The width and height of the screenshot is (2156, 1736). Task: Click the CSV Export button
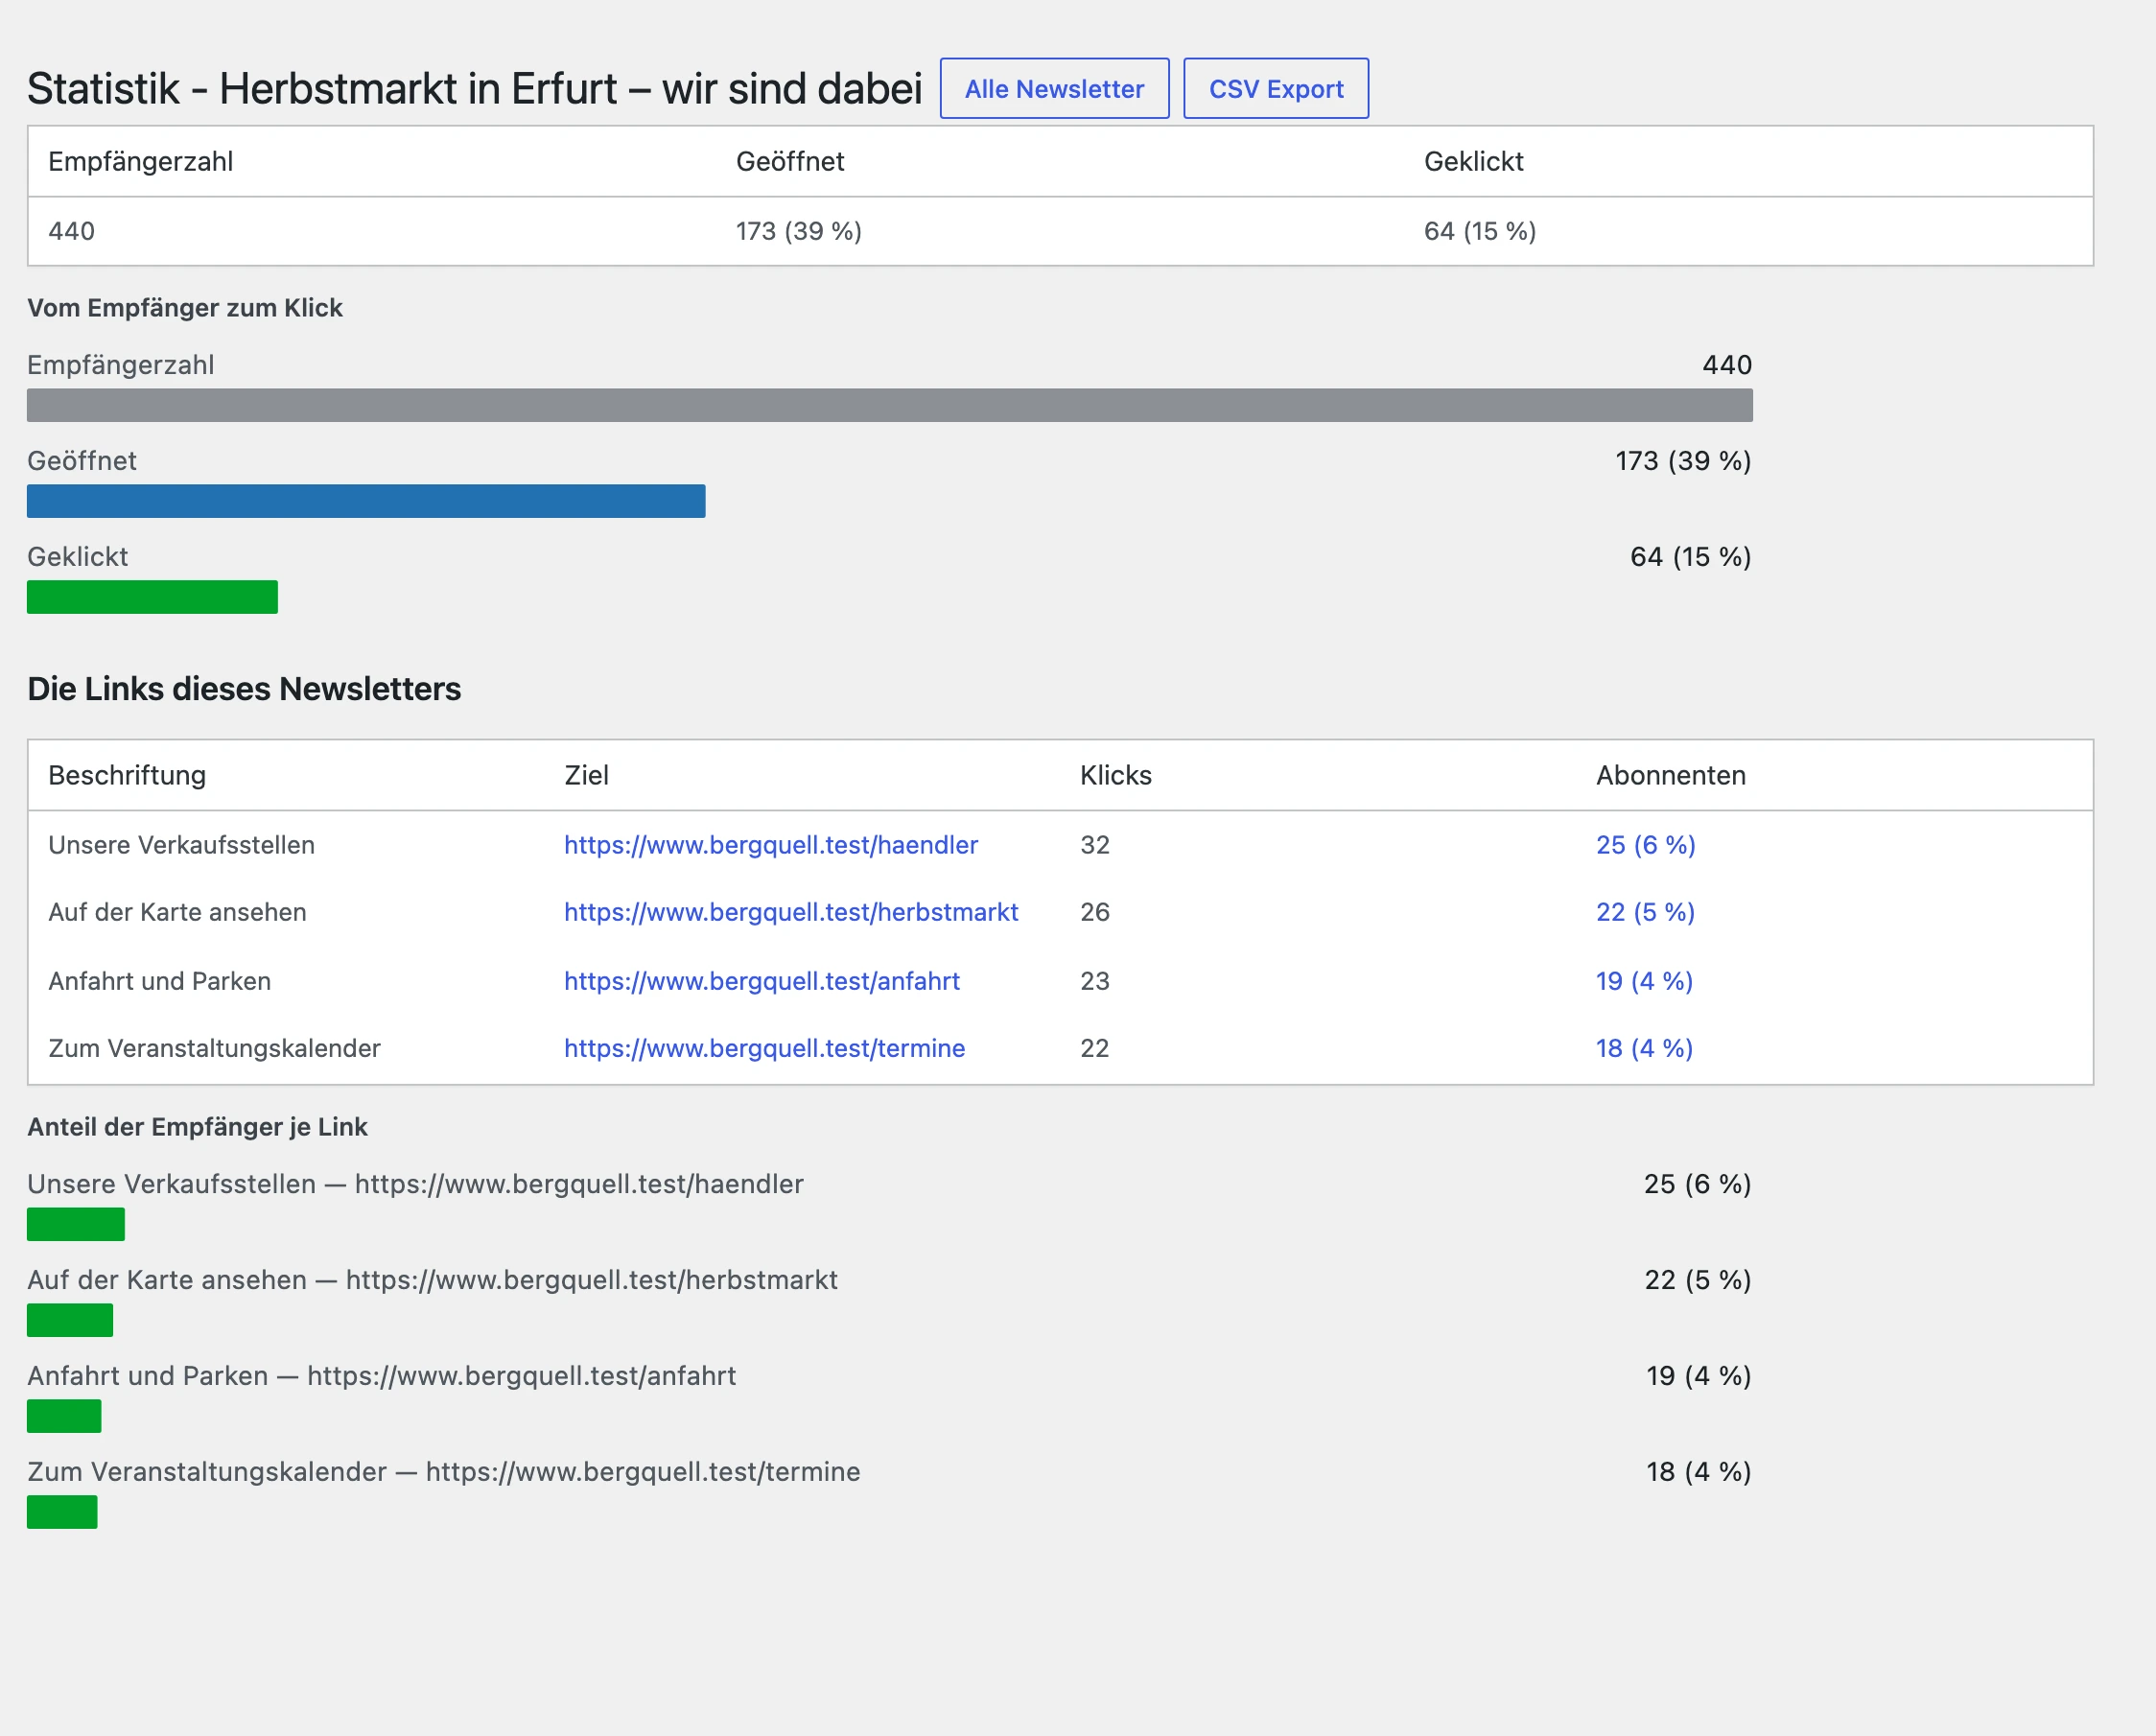tap(1276, 89)
